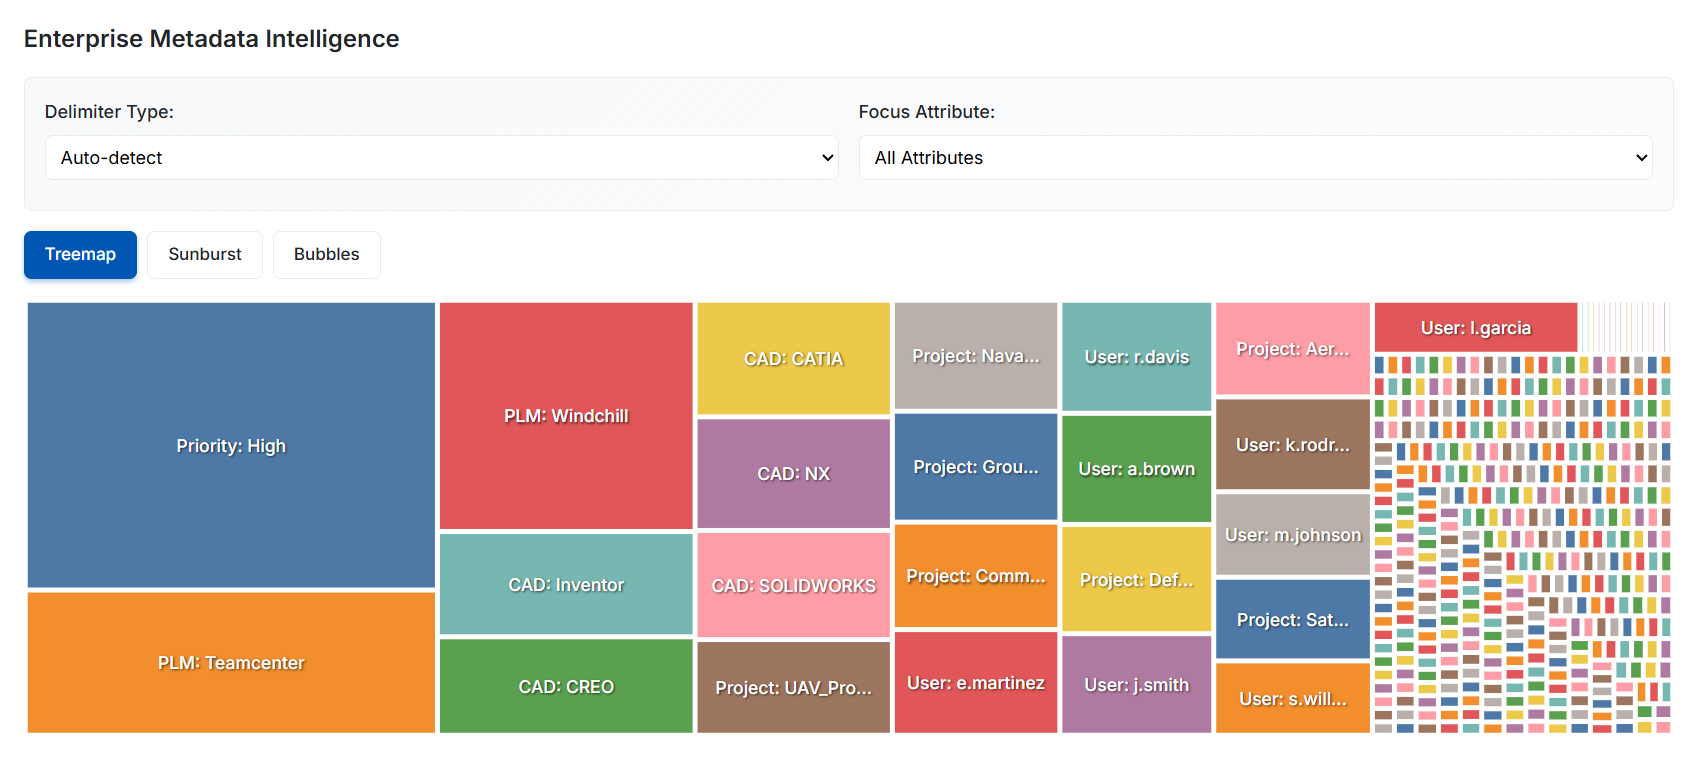Select the Project: Nava... tile
The width and height of the screenshot is (1697, 765).
976,356
